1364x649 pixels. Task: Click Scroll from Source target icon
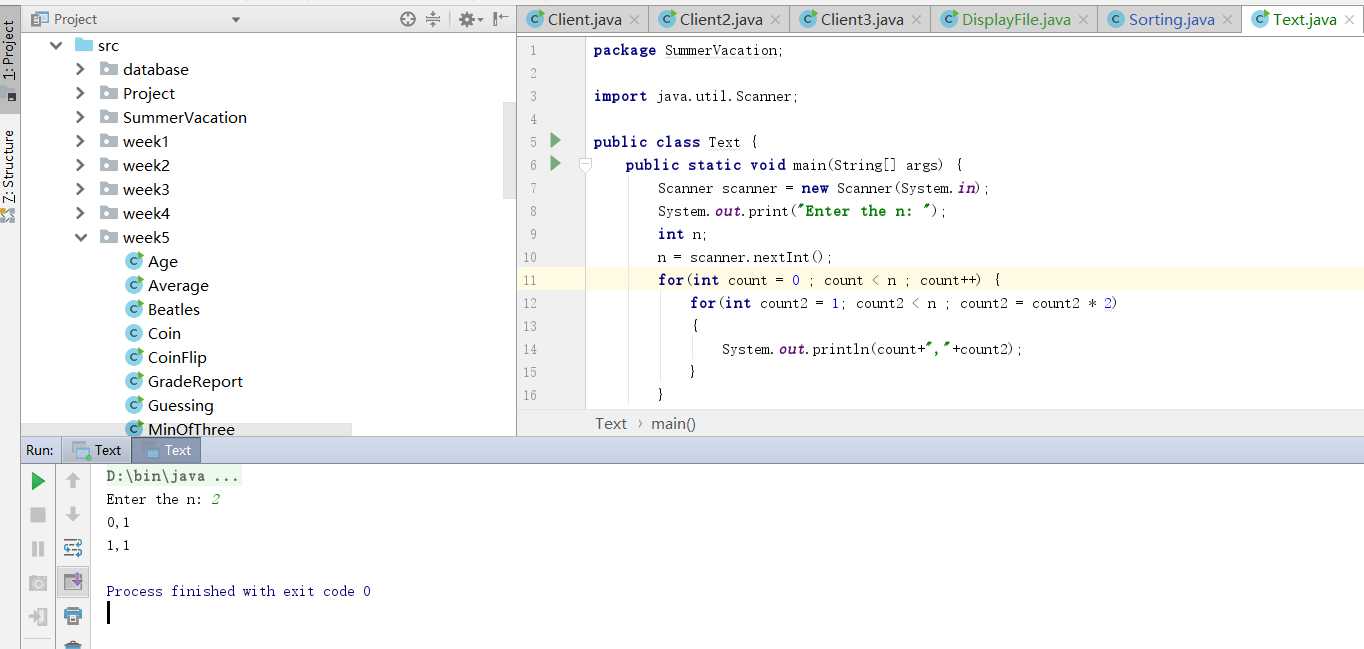[x=408, y=19]
